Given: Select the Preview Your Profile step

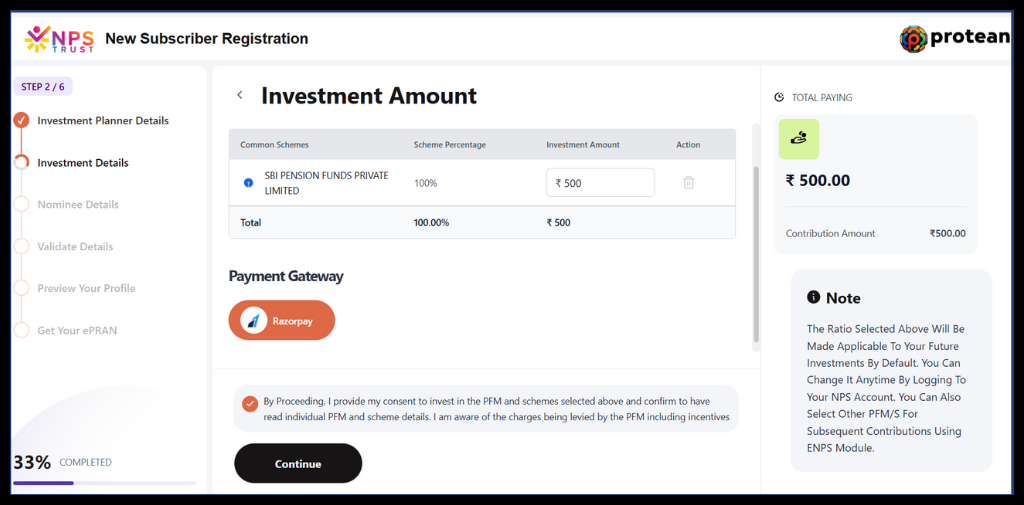Looking at the screenshot, I should tap(86, 289).
